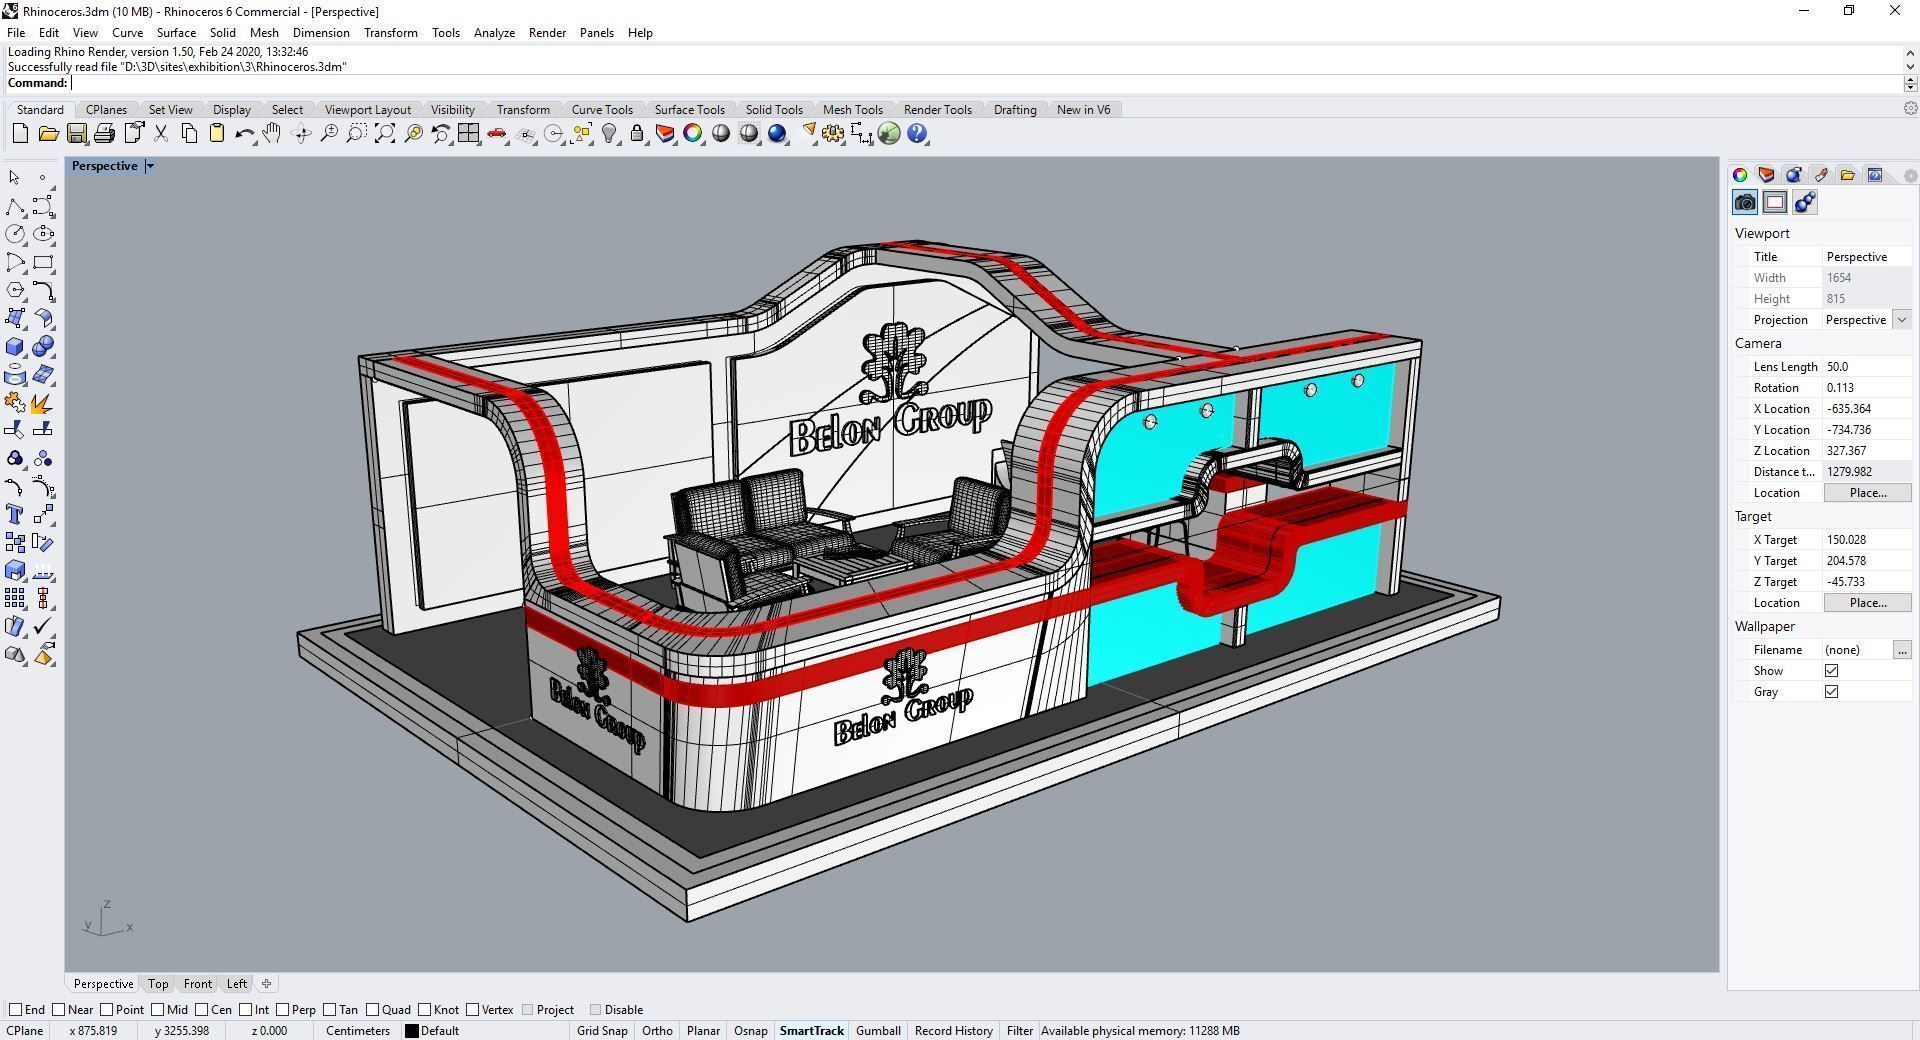Select the Rectangle tool in sidebar
Screen dimensions: 1920x1040
tap(43, 263)
